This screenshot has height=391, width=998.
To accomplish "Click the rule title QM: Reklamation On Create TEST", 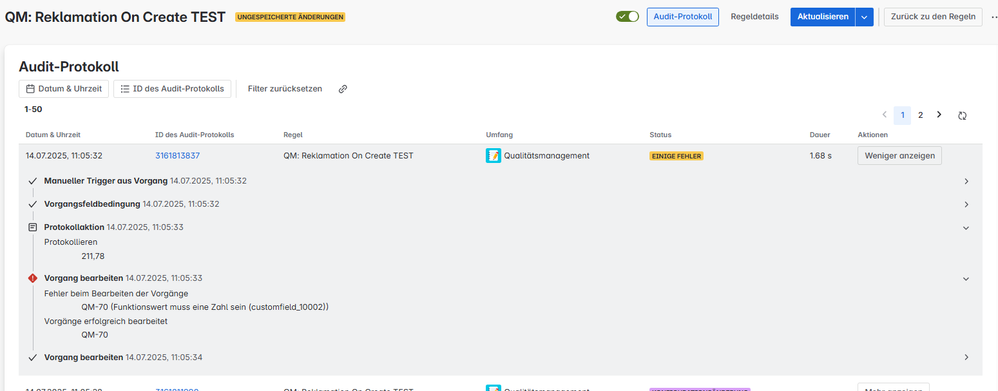I will coord(115,17).
